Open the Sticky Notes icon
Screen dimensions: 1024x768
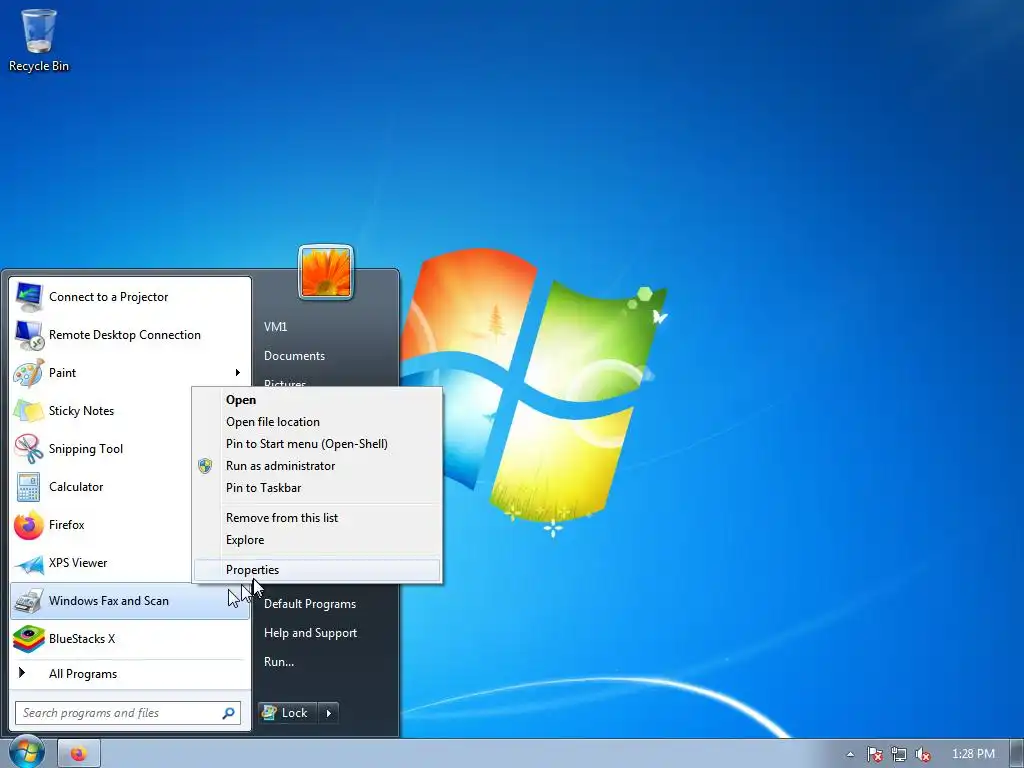click(x=29, y=411)
